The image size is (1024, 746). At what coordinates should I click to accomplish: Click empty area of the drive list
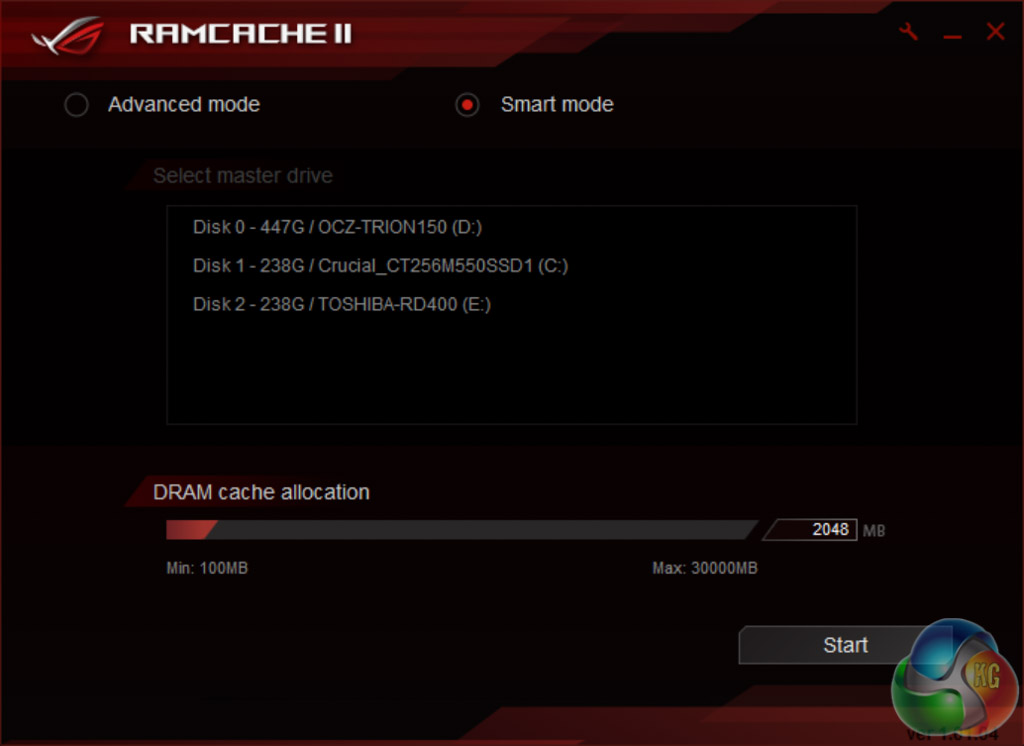[511, 374]
